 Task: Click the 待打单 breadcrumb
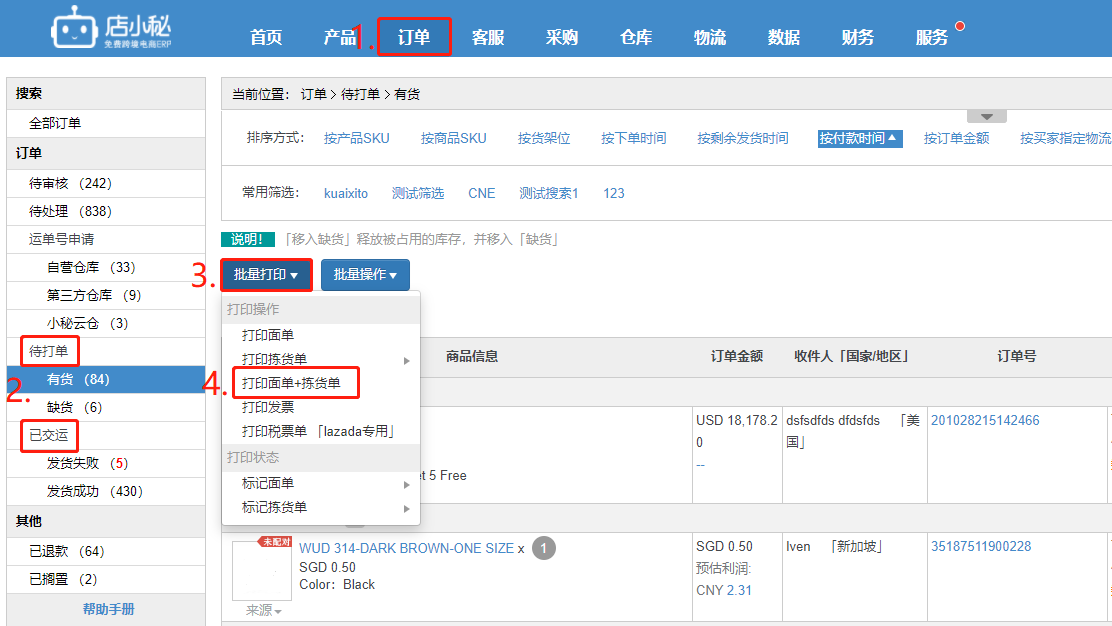pos(360,94)
